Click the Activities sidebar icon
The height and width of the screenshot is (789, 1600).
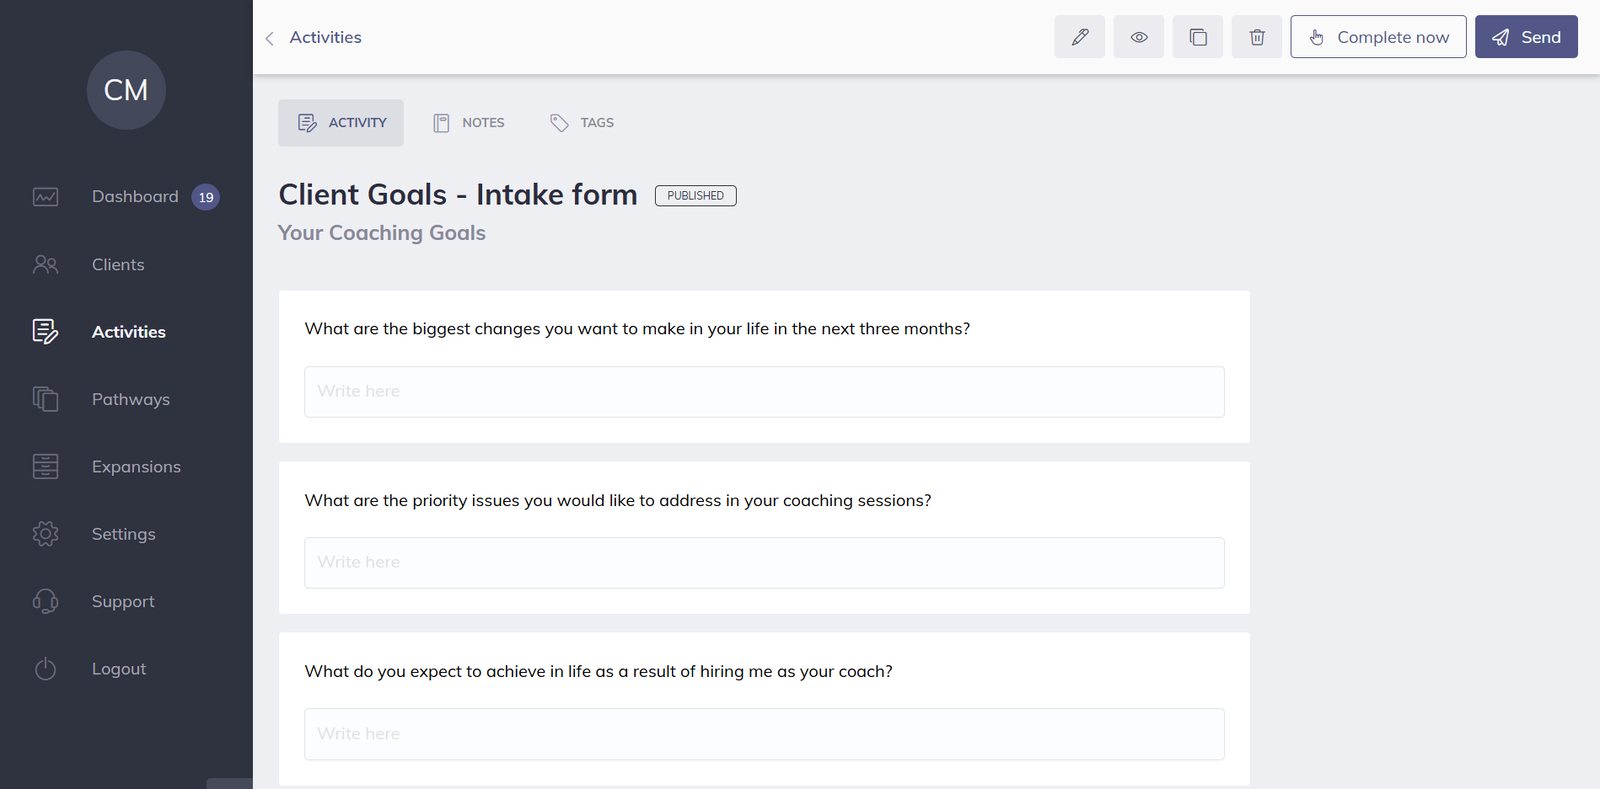pos(45,331)
